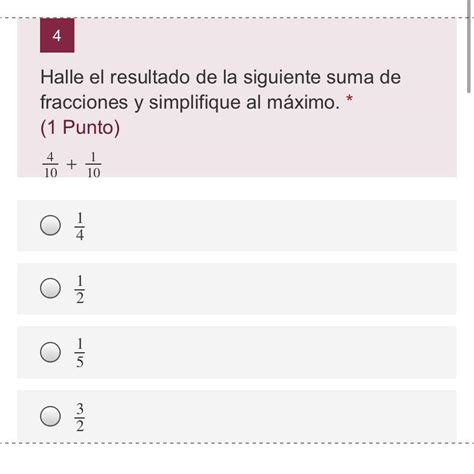474x474 pixels.
Task: Select the radio button for 1/4
Action: click(50, 225)
